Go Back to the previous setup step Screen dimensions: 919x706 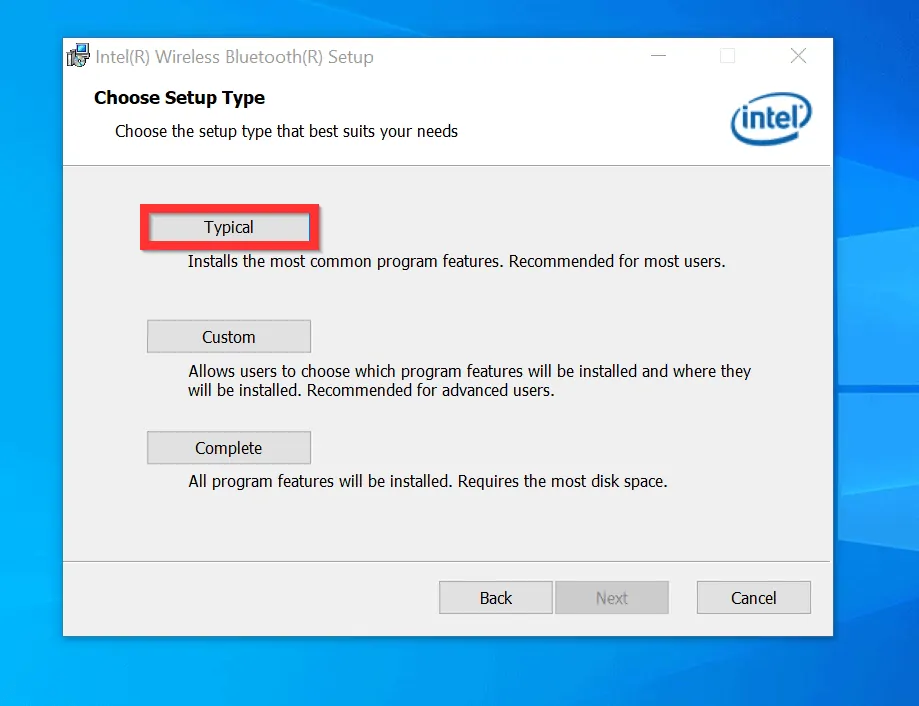click(495, 598)
